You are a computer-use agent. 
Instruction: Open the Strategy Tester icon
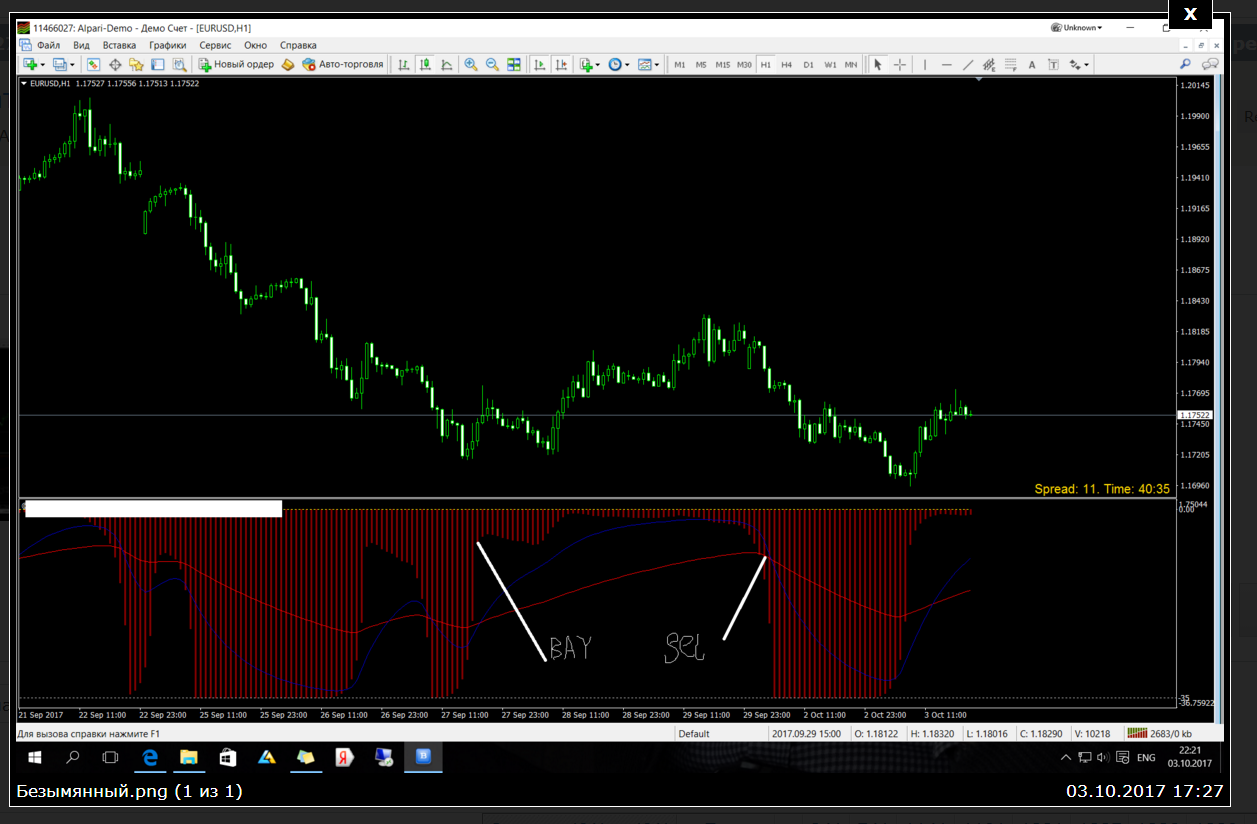point(179,64)
